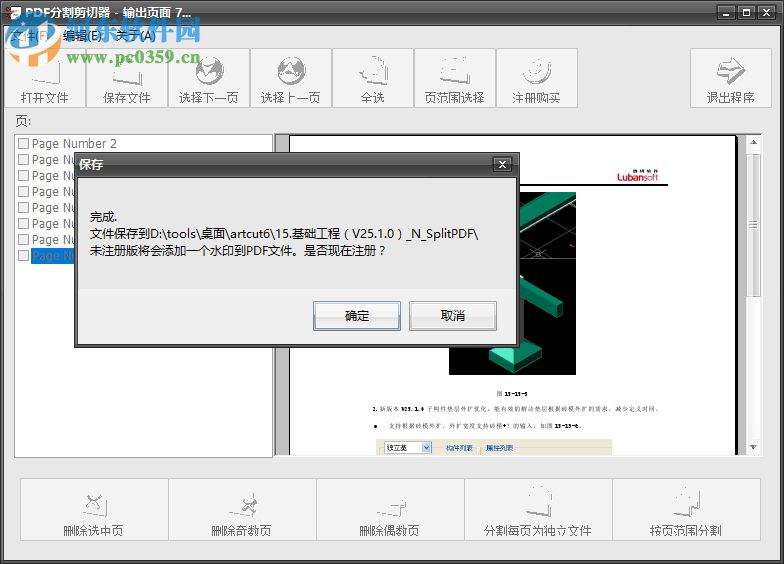This screenshot has width=784, height=564.
Task: Open 注册购买 register and buy
Action: pyautogui.click(x=537, y=78)
